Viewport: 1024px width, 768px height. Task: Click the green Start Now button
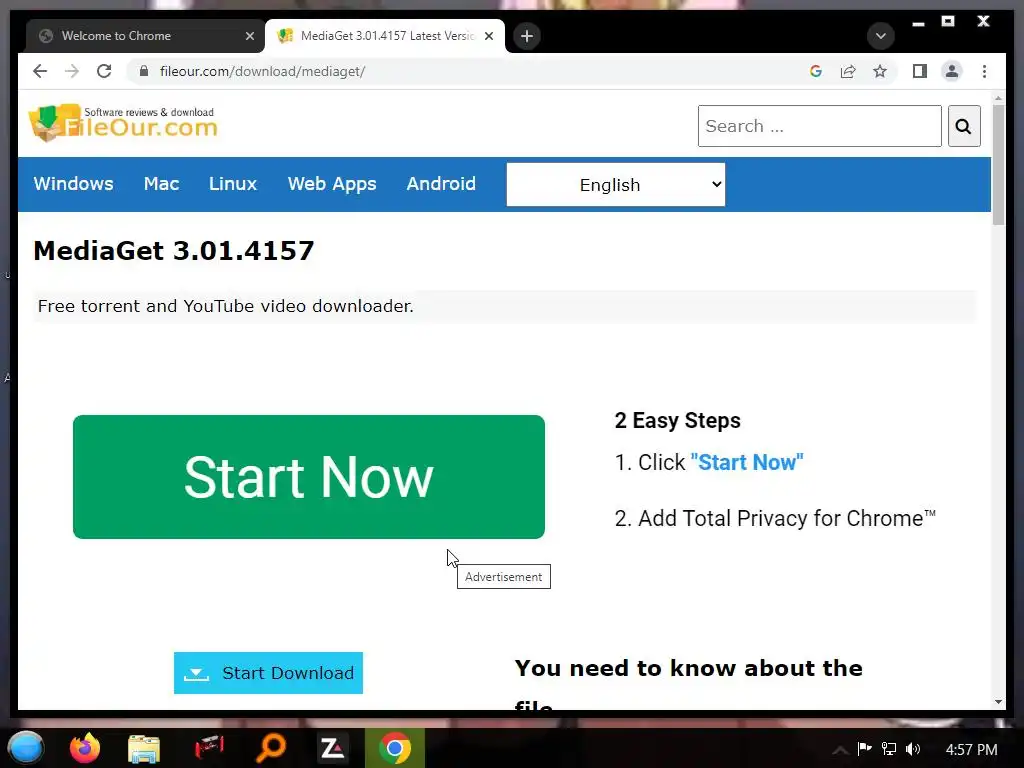point(309,477)
